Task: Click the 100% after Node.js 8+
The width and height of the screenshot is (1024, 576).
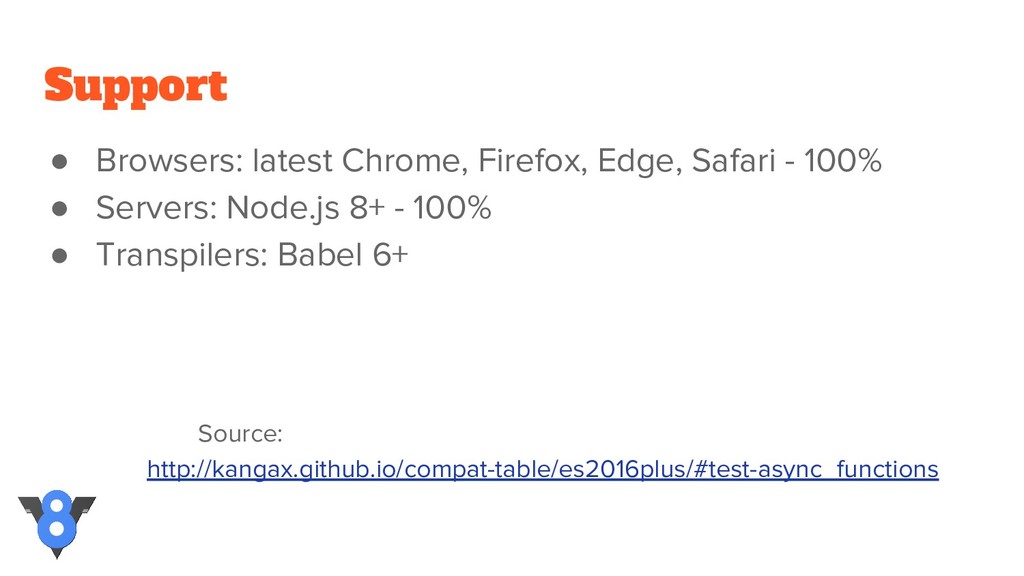Action: point(452,208)
